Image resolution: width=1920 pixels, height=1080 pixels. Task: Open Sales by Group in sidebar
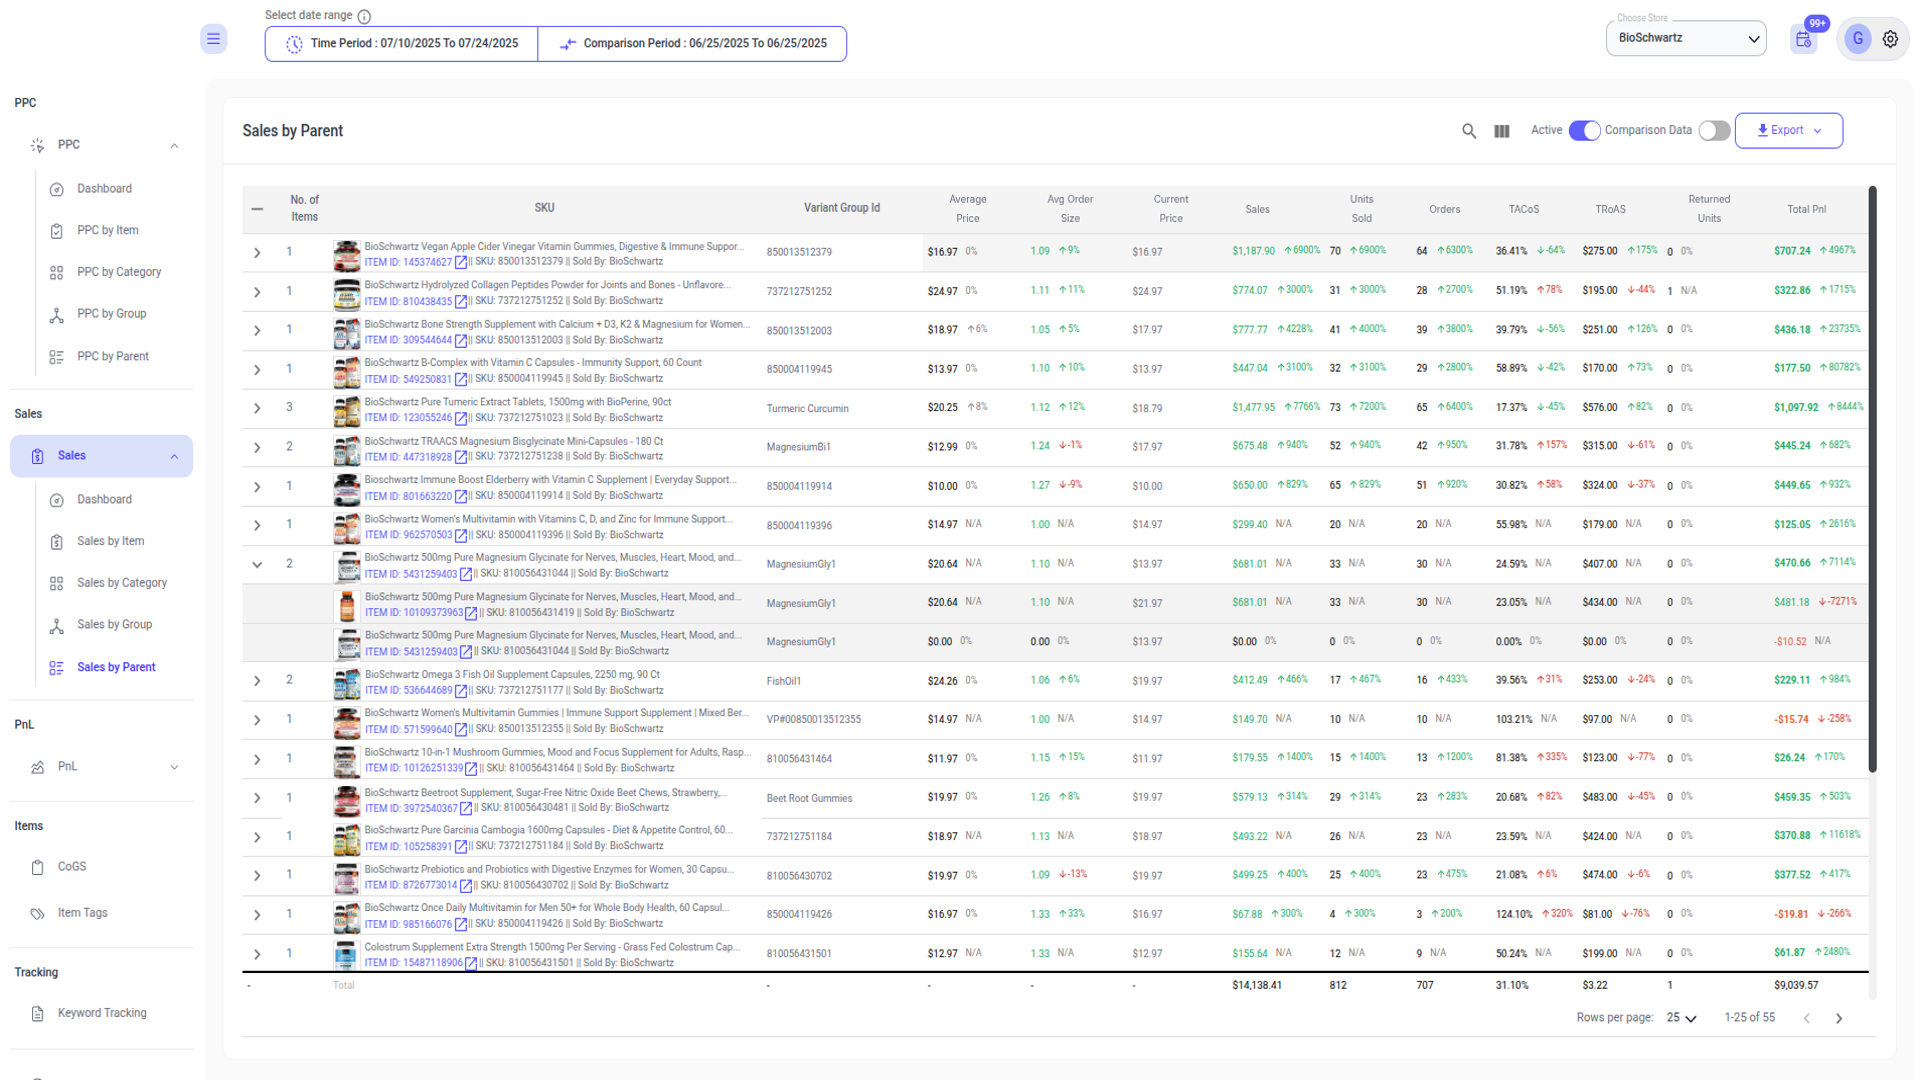[x=114, y=625]
